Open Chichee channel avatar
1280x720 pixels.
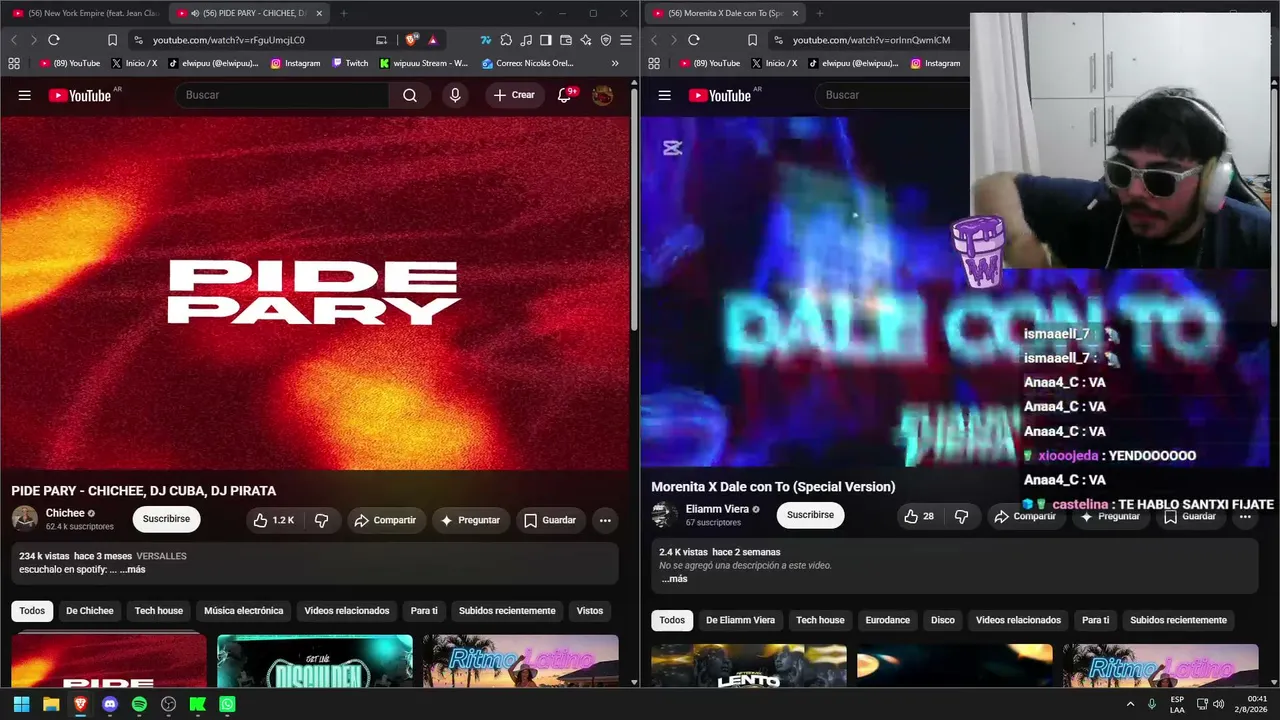[25, 518]
